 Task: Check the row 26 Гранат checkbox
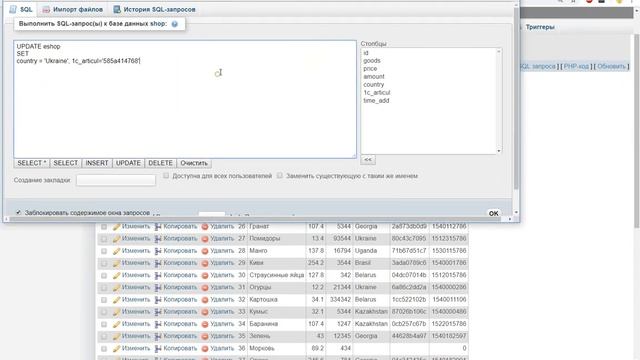tap(104, 227)
